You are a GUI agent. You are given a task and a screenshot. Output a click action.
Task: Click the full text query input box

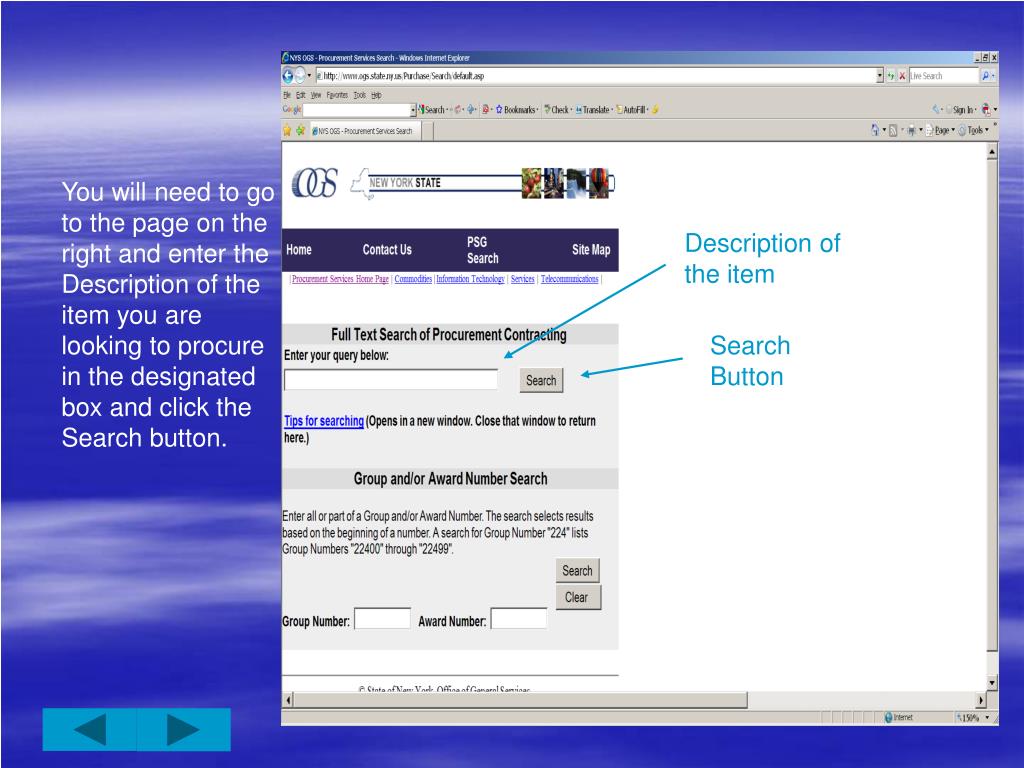[x=391, y=379]
